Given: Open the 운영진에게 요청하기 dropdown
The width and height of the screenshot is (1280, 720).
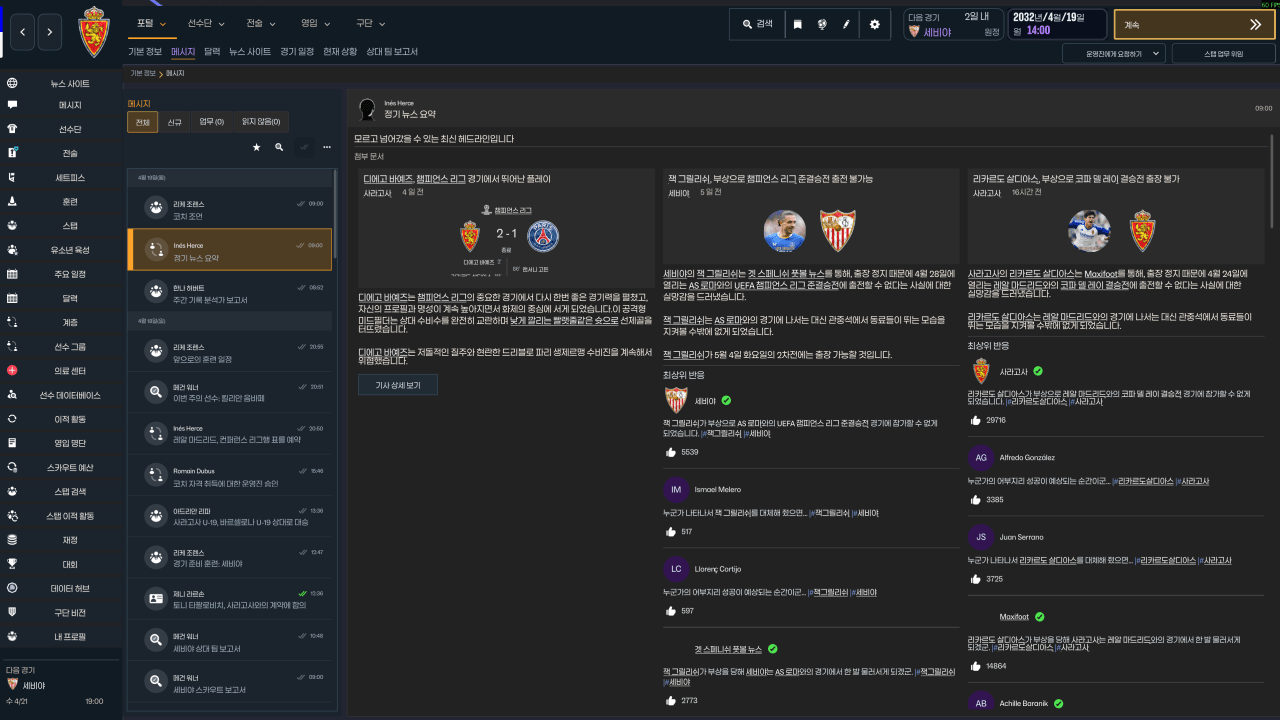Looking at the screenshot, I should [1114, 53].
